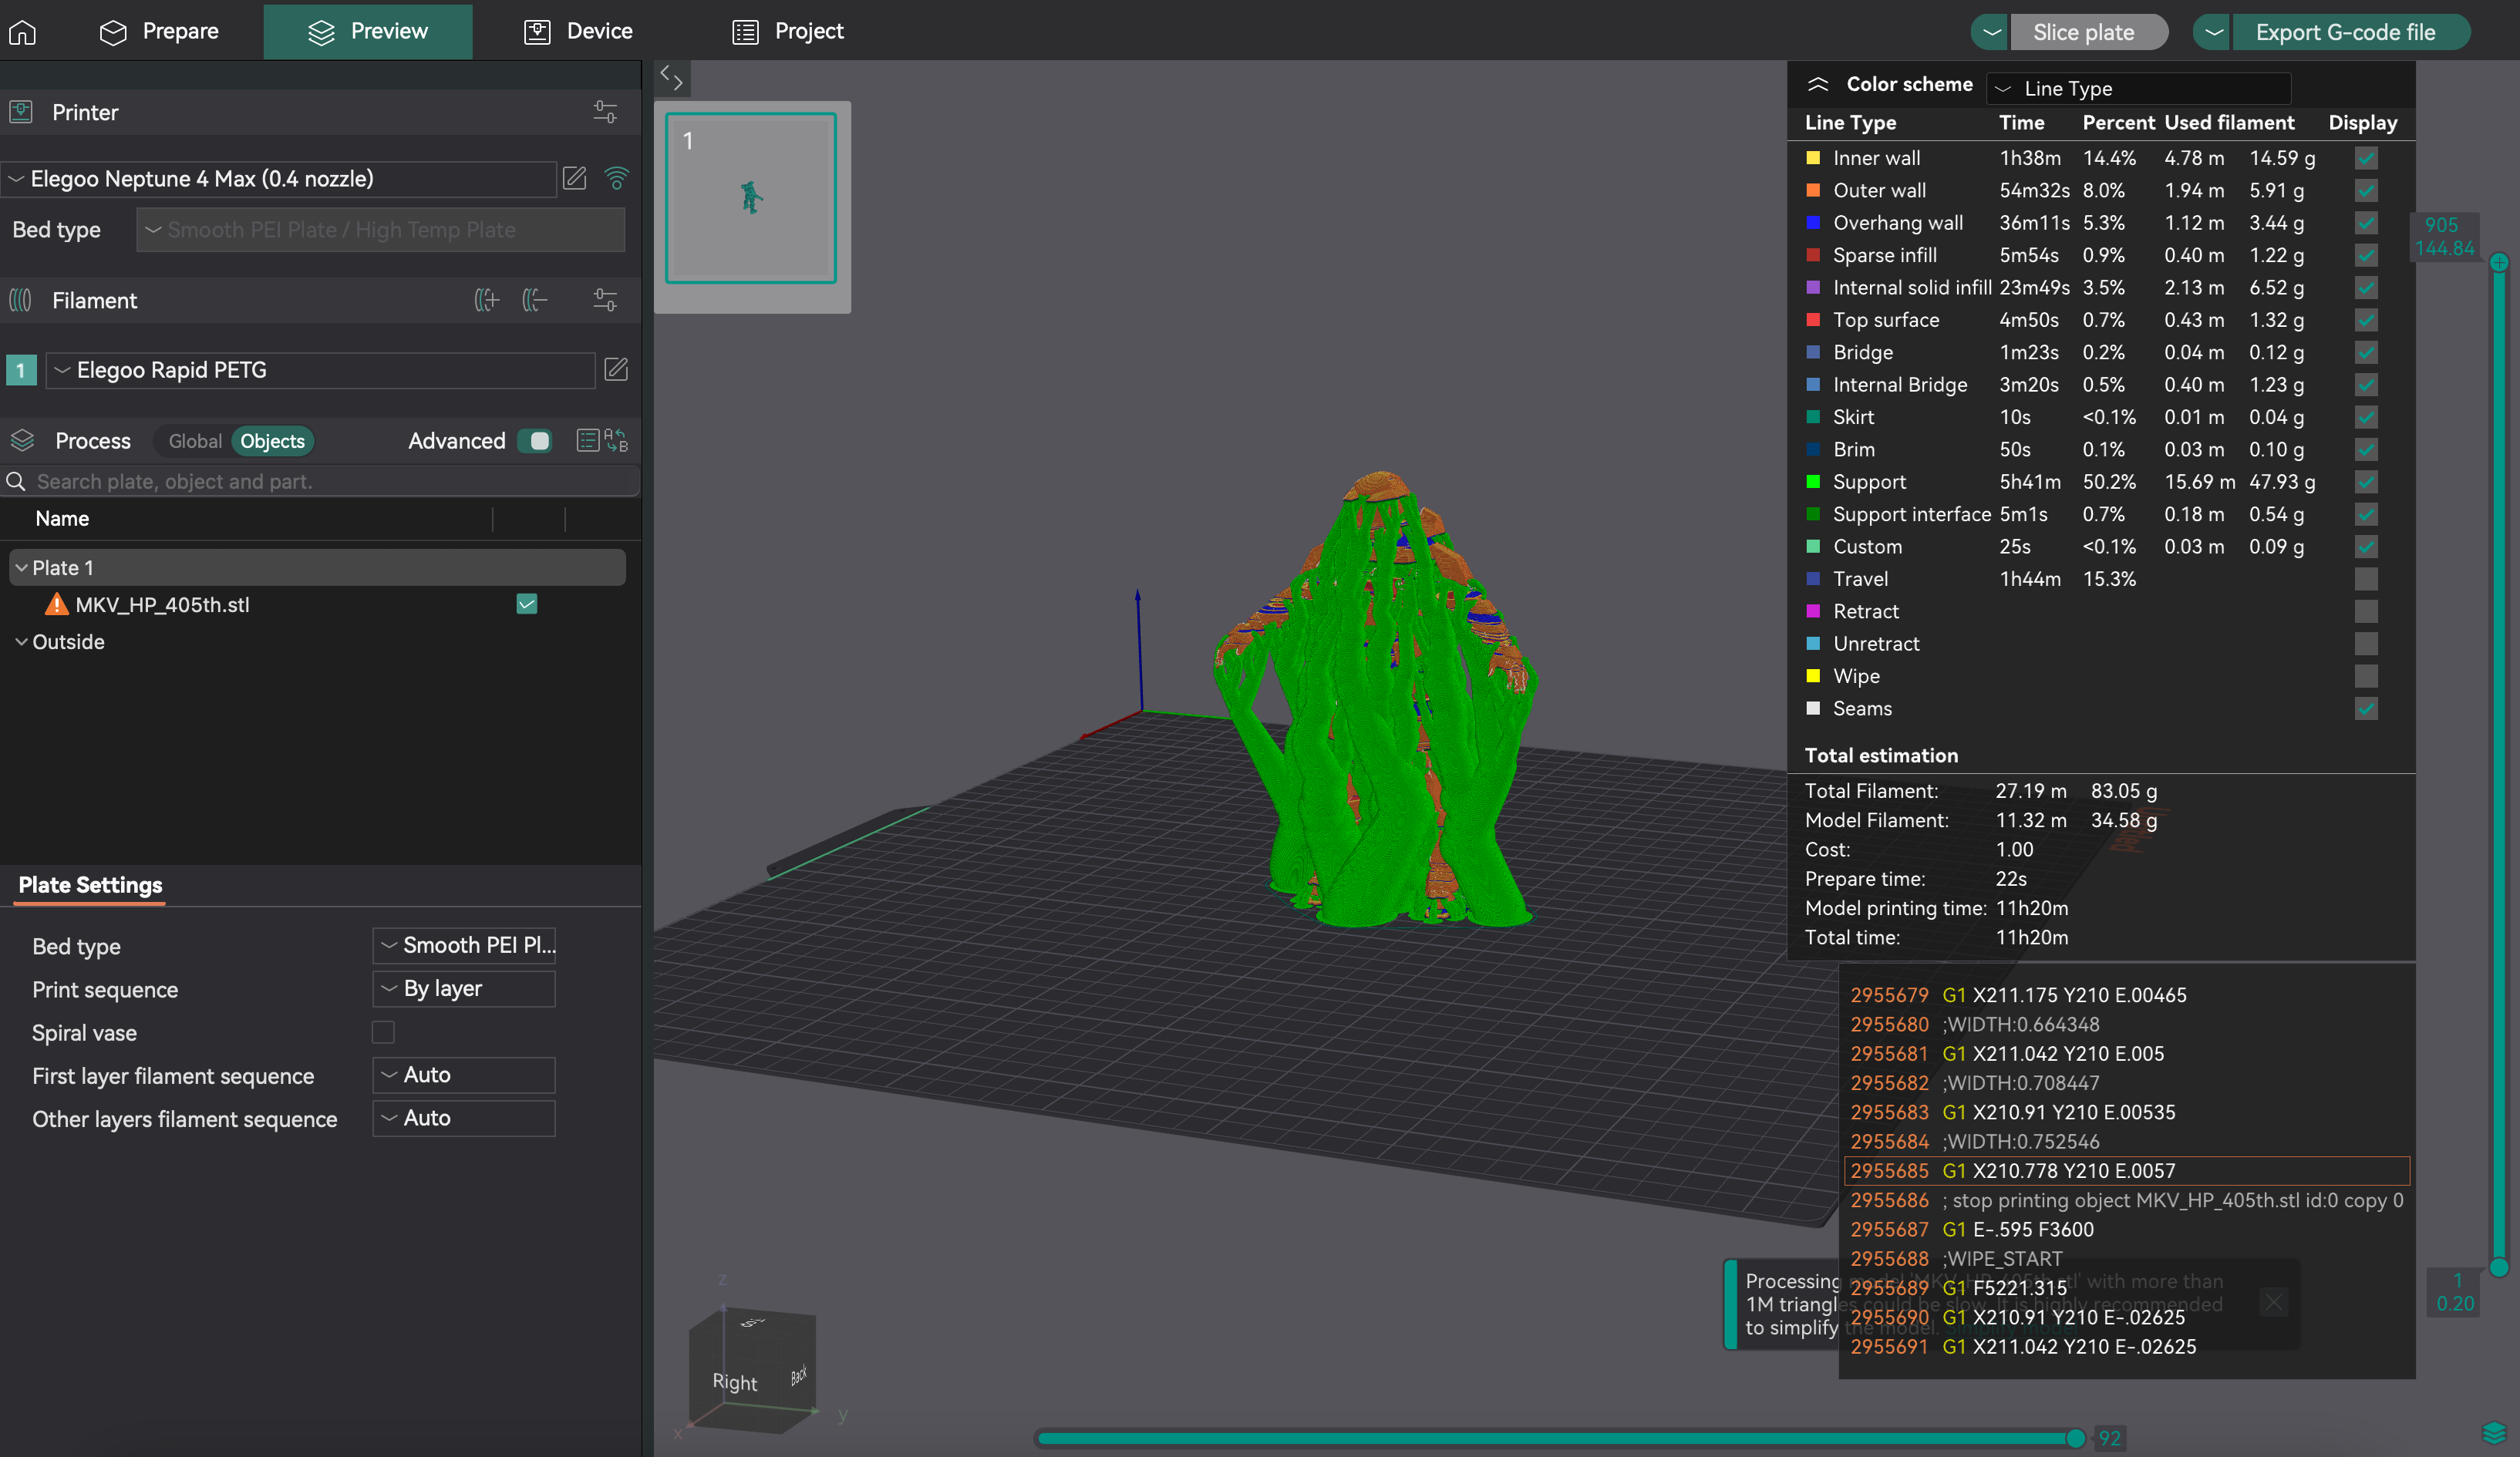
Task: Toggle the Advanced mode switch
Action: point(536,441)
